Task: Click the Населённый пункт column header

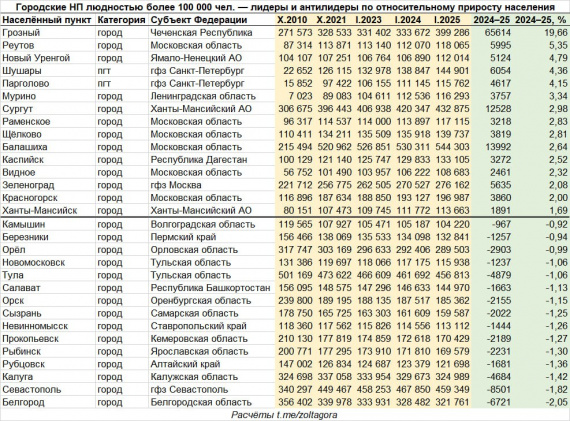Action: pos(47,20)
